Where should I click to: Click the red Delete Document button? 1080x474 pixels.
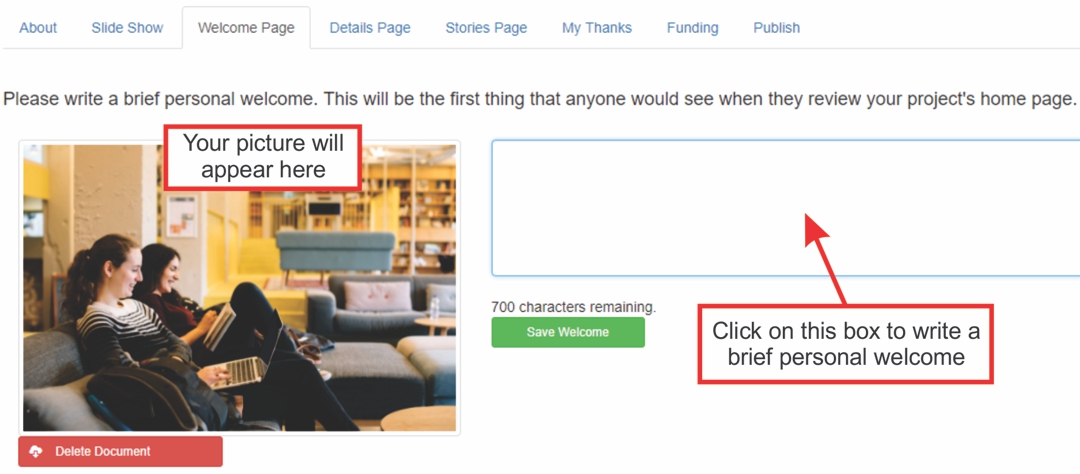click(121, 451)
